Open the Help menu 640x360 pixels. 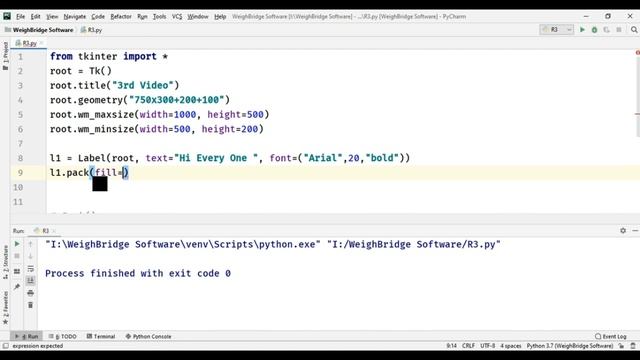click(220, 16)
